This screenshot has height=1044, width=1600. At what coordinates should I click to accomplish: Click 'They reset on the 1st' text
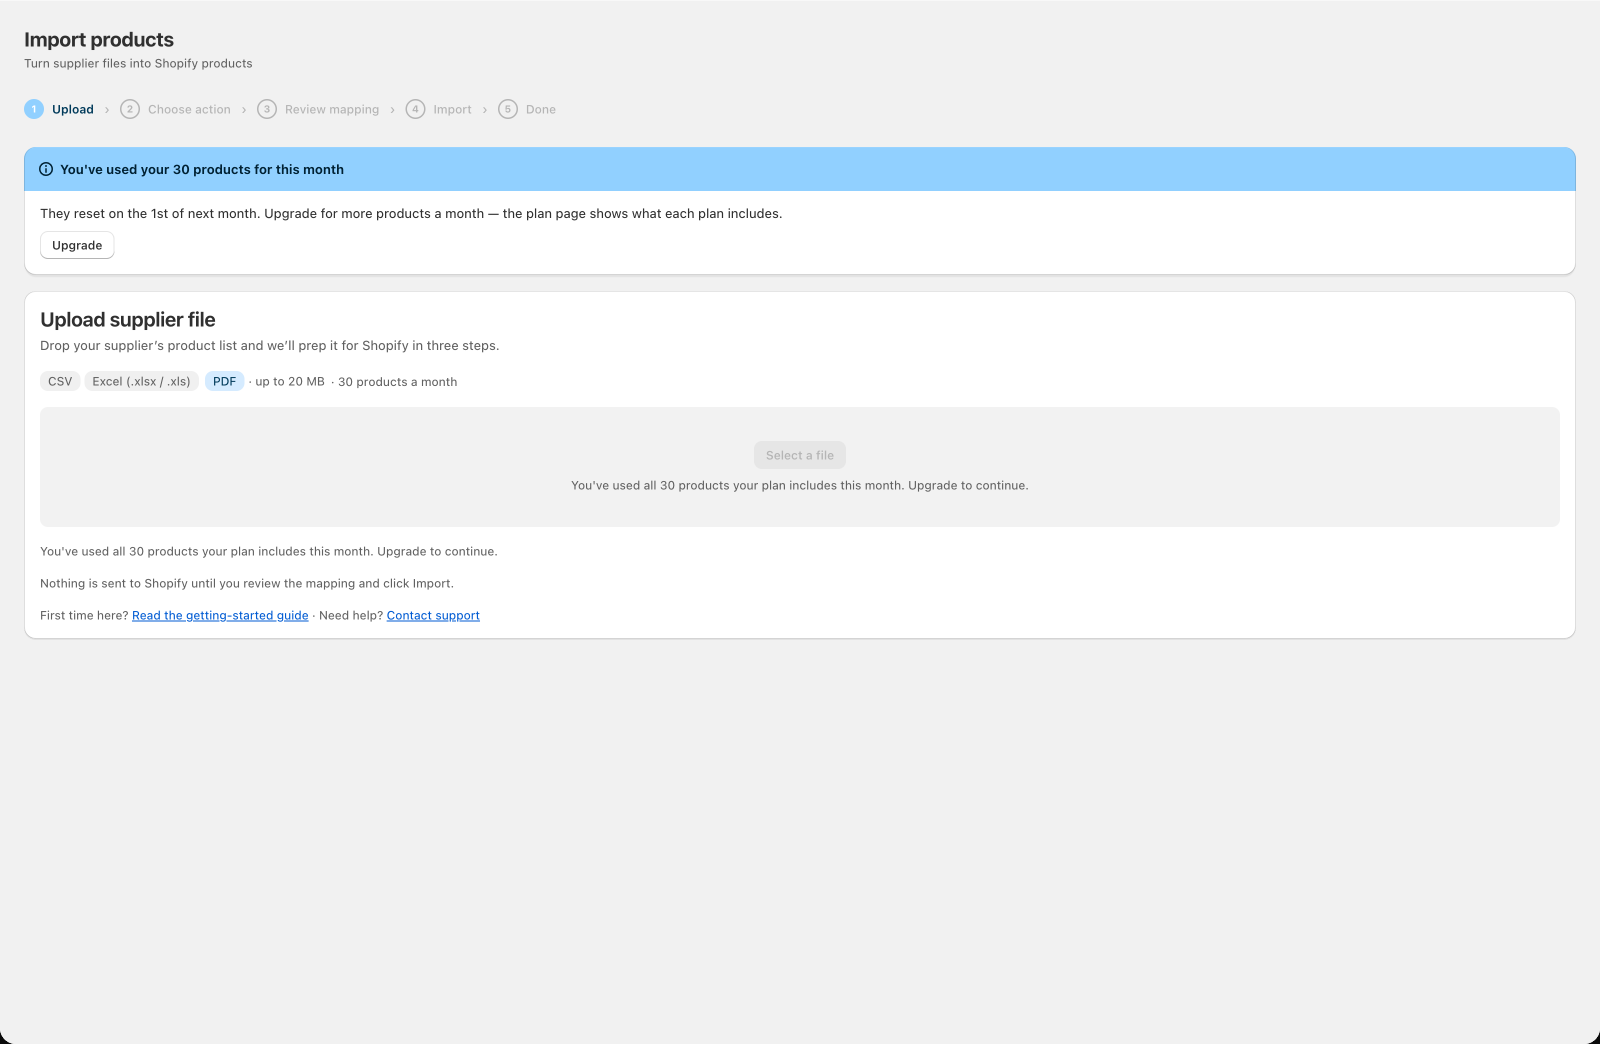coord(411,213)
